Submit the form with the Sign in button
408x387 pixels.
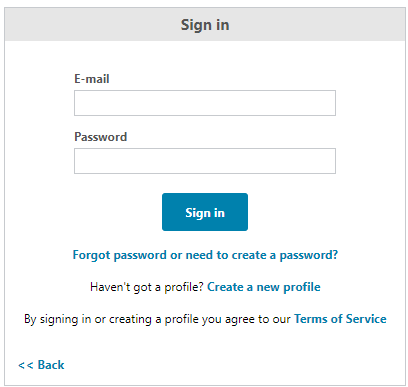205,212
